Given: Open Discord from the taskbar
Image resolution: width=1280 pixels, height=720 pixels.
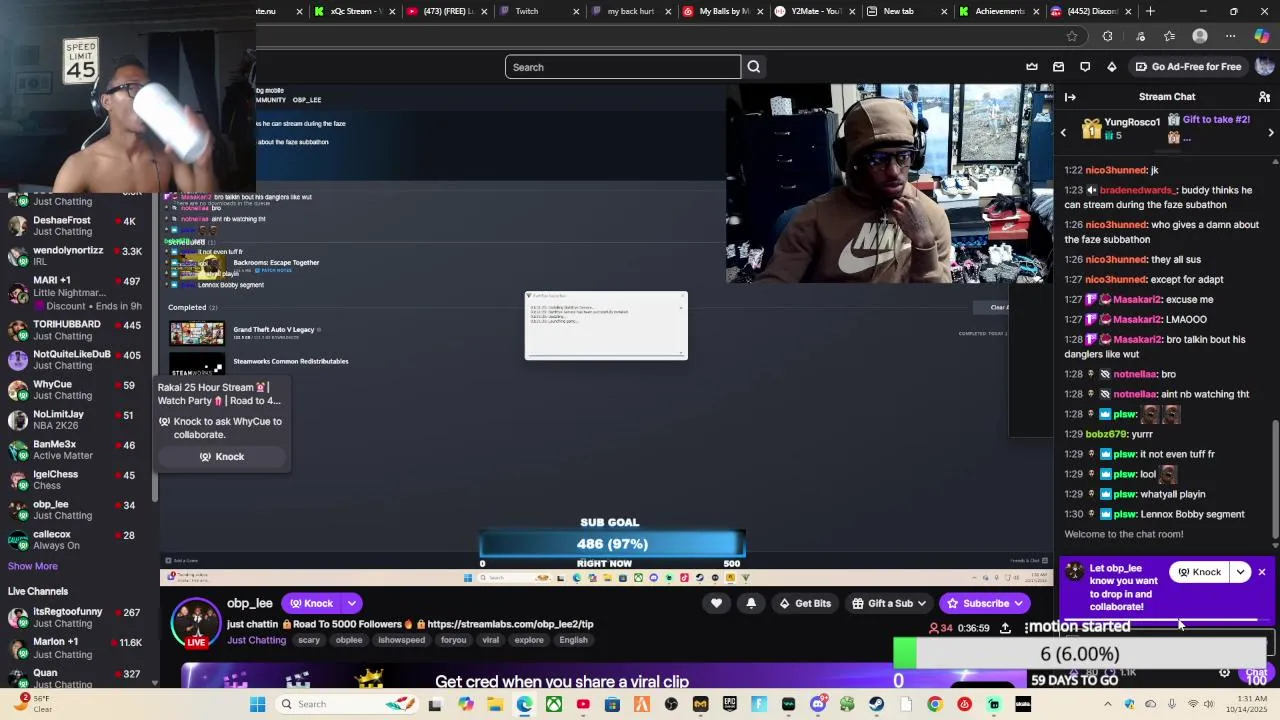Looking at the screenshot, I should [x=818, y=704].
